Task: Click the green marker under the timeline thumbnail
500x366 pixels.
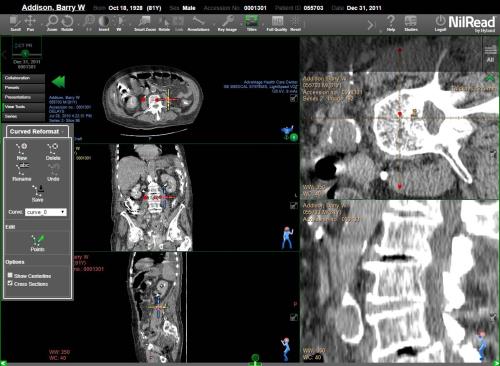Action: 25,53
